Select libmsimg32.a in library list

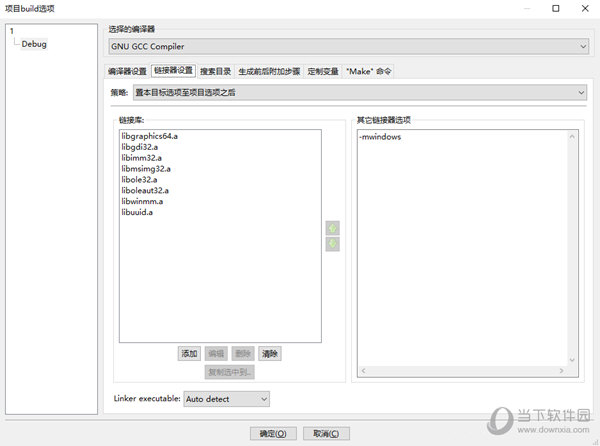146,169
